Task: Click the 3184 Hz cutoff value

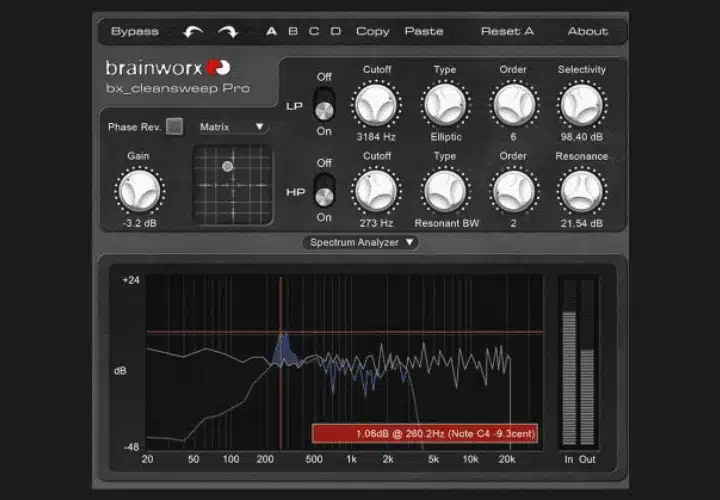Action: [376, 137]
